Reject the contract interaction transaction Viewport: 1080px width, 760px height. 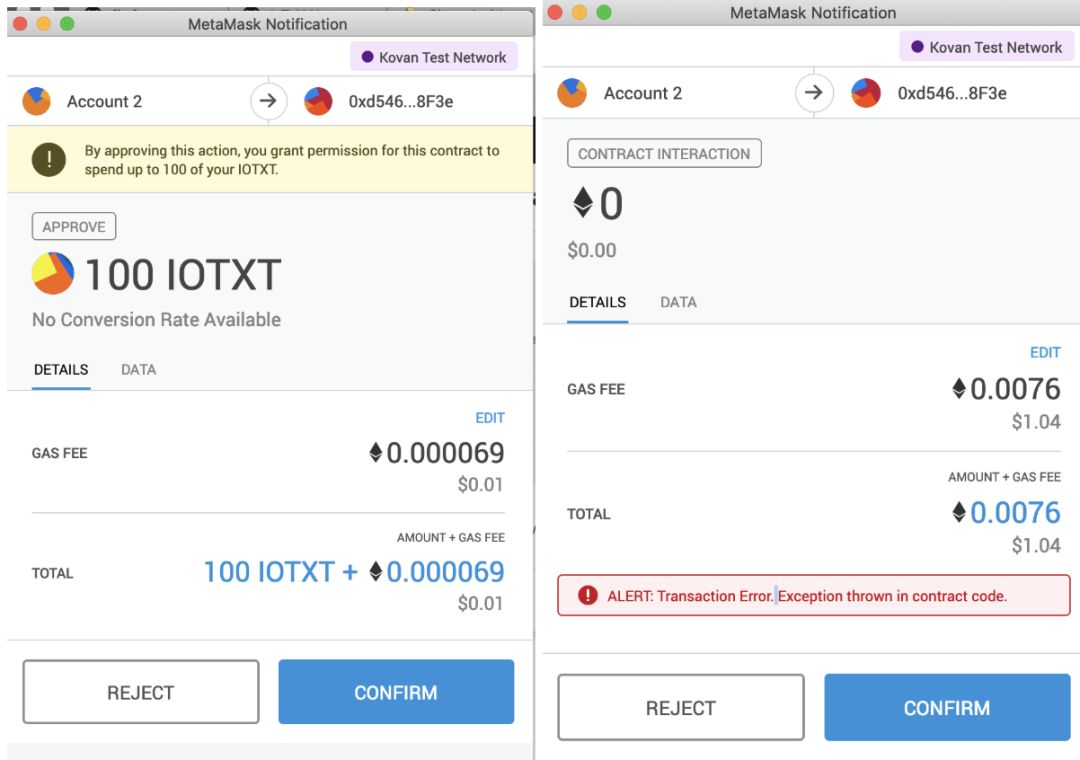pos(681,708)
